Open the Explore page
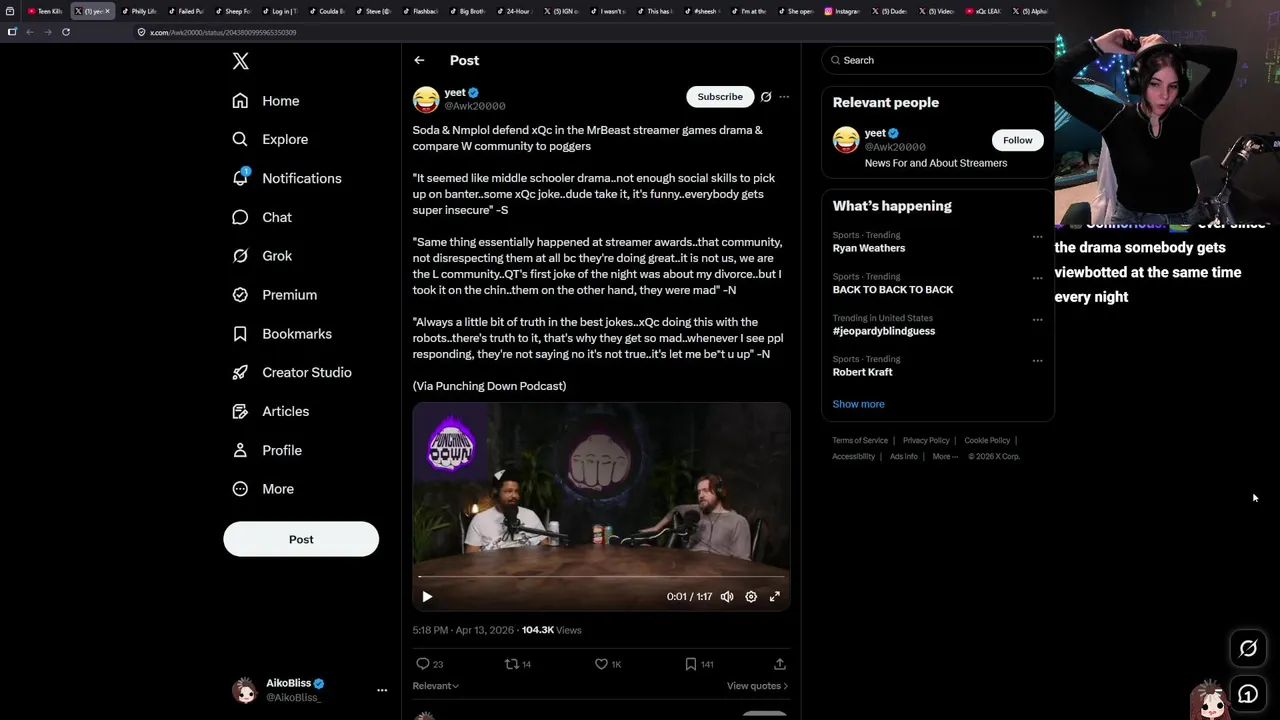Viewport: 1280px width, 720px height. point(270,140)
